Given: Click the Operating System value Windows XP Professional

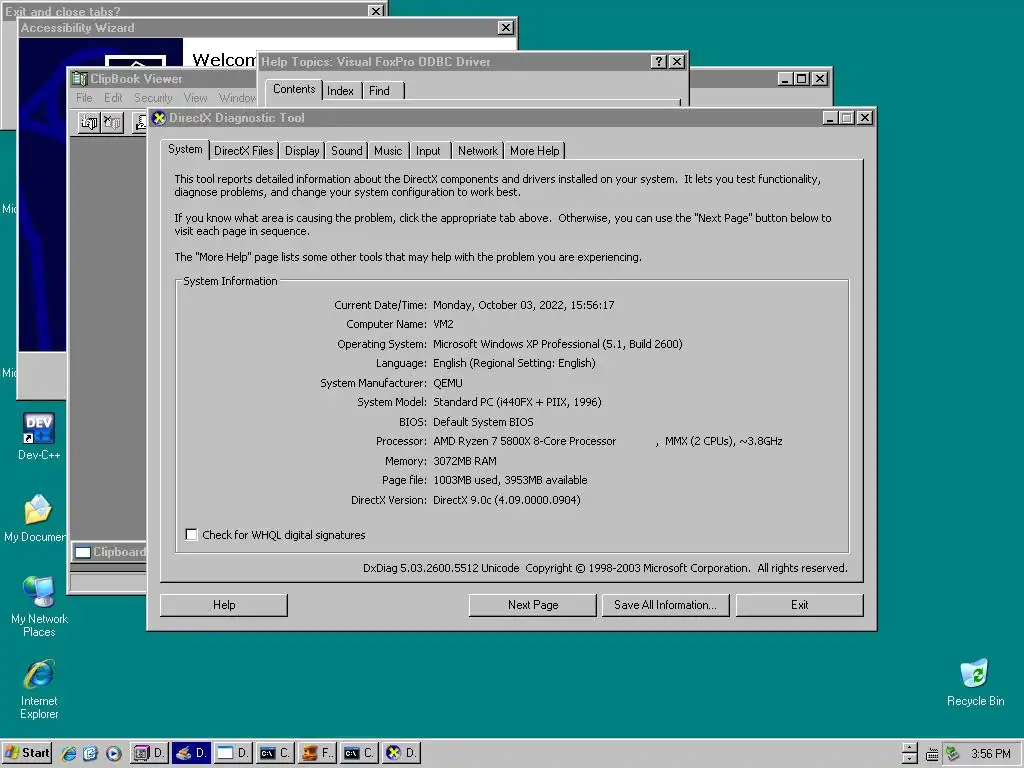Looking at the screenshot, I should click(x=558, y=344).
